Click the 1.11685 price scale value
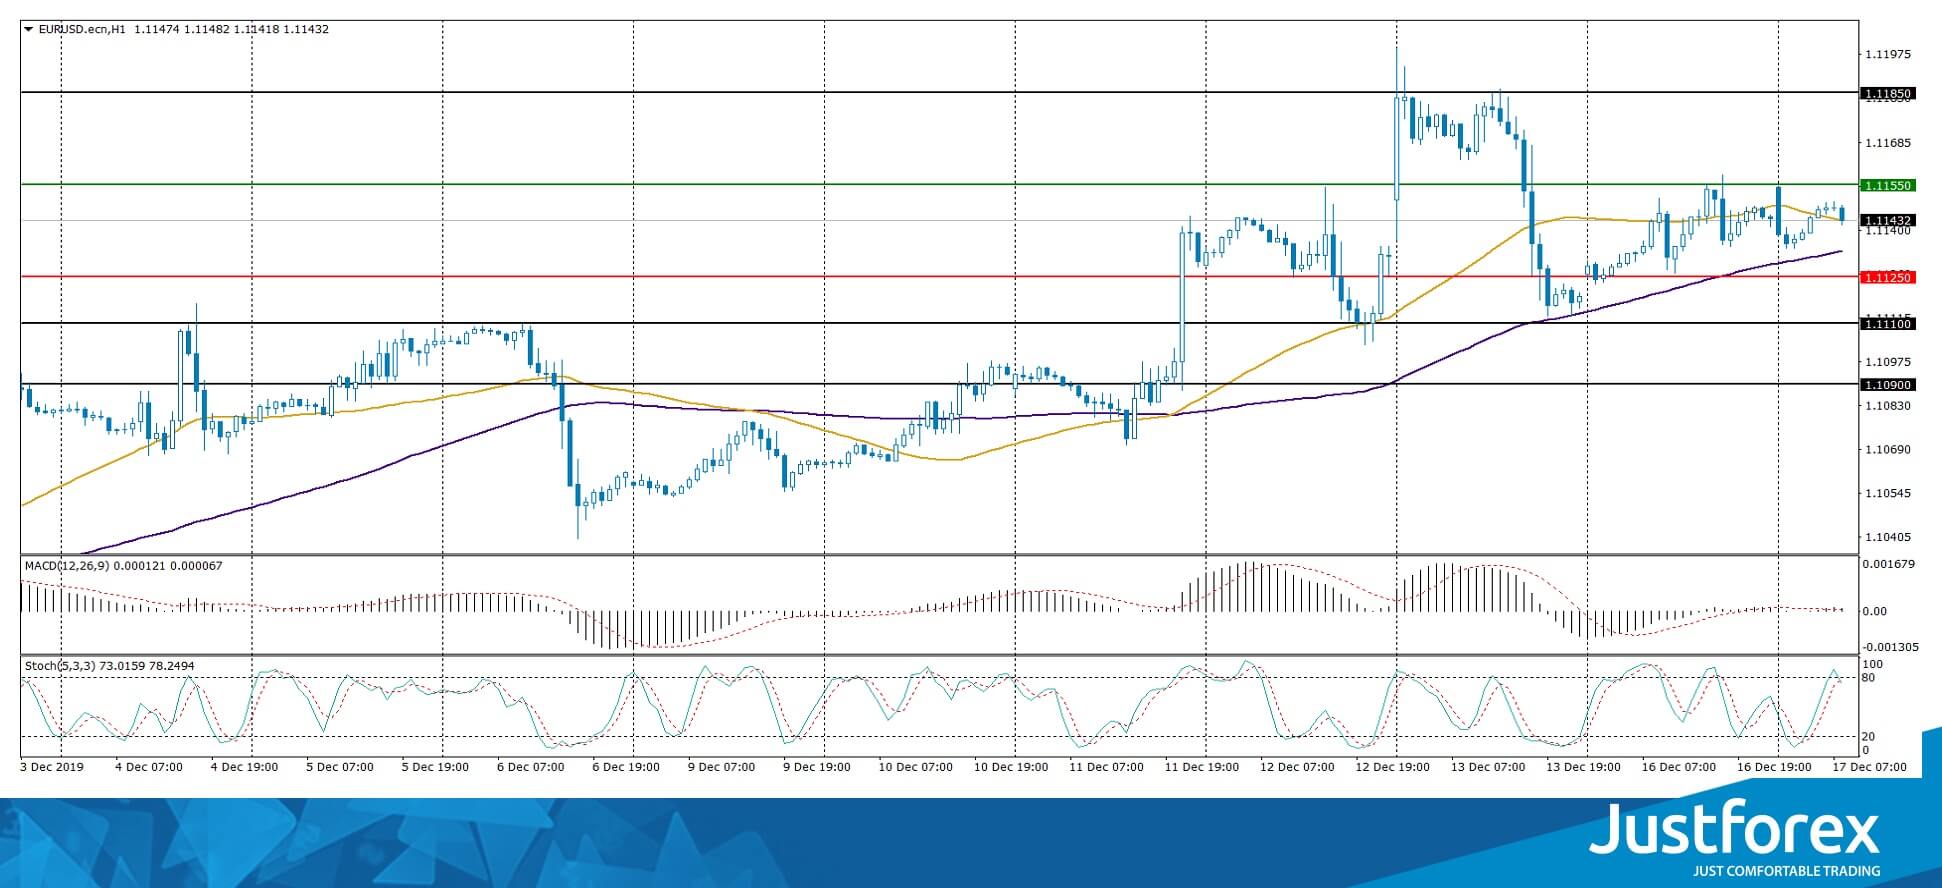1942x888 pixels. tap(1888, 143)
